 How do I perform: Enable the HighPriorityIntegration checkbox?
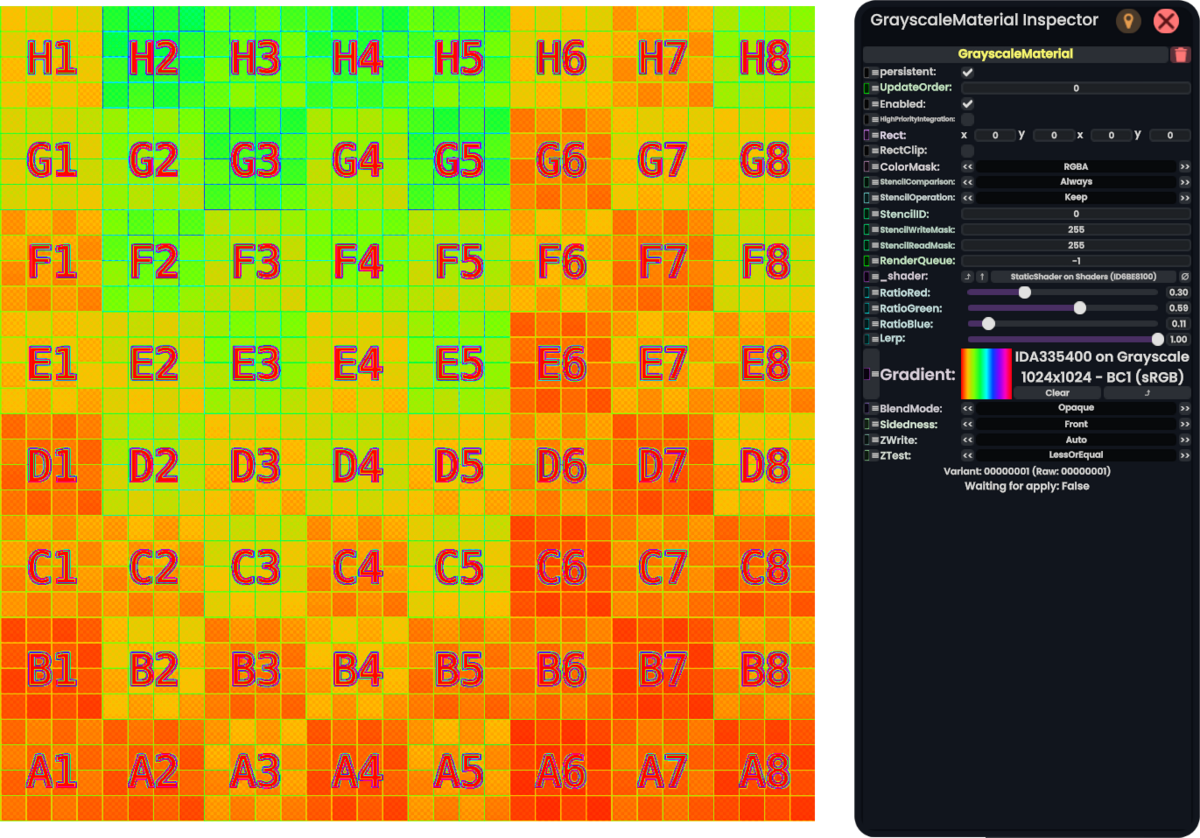point(967,119)
